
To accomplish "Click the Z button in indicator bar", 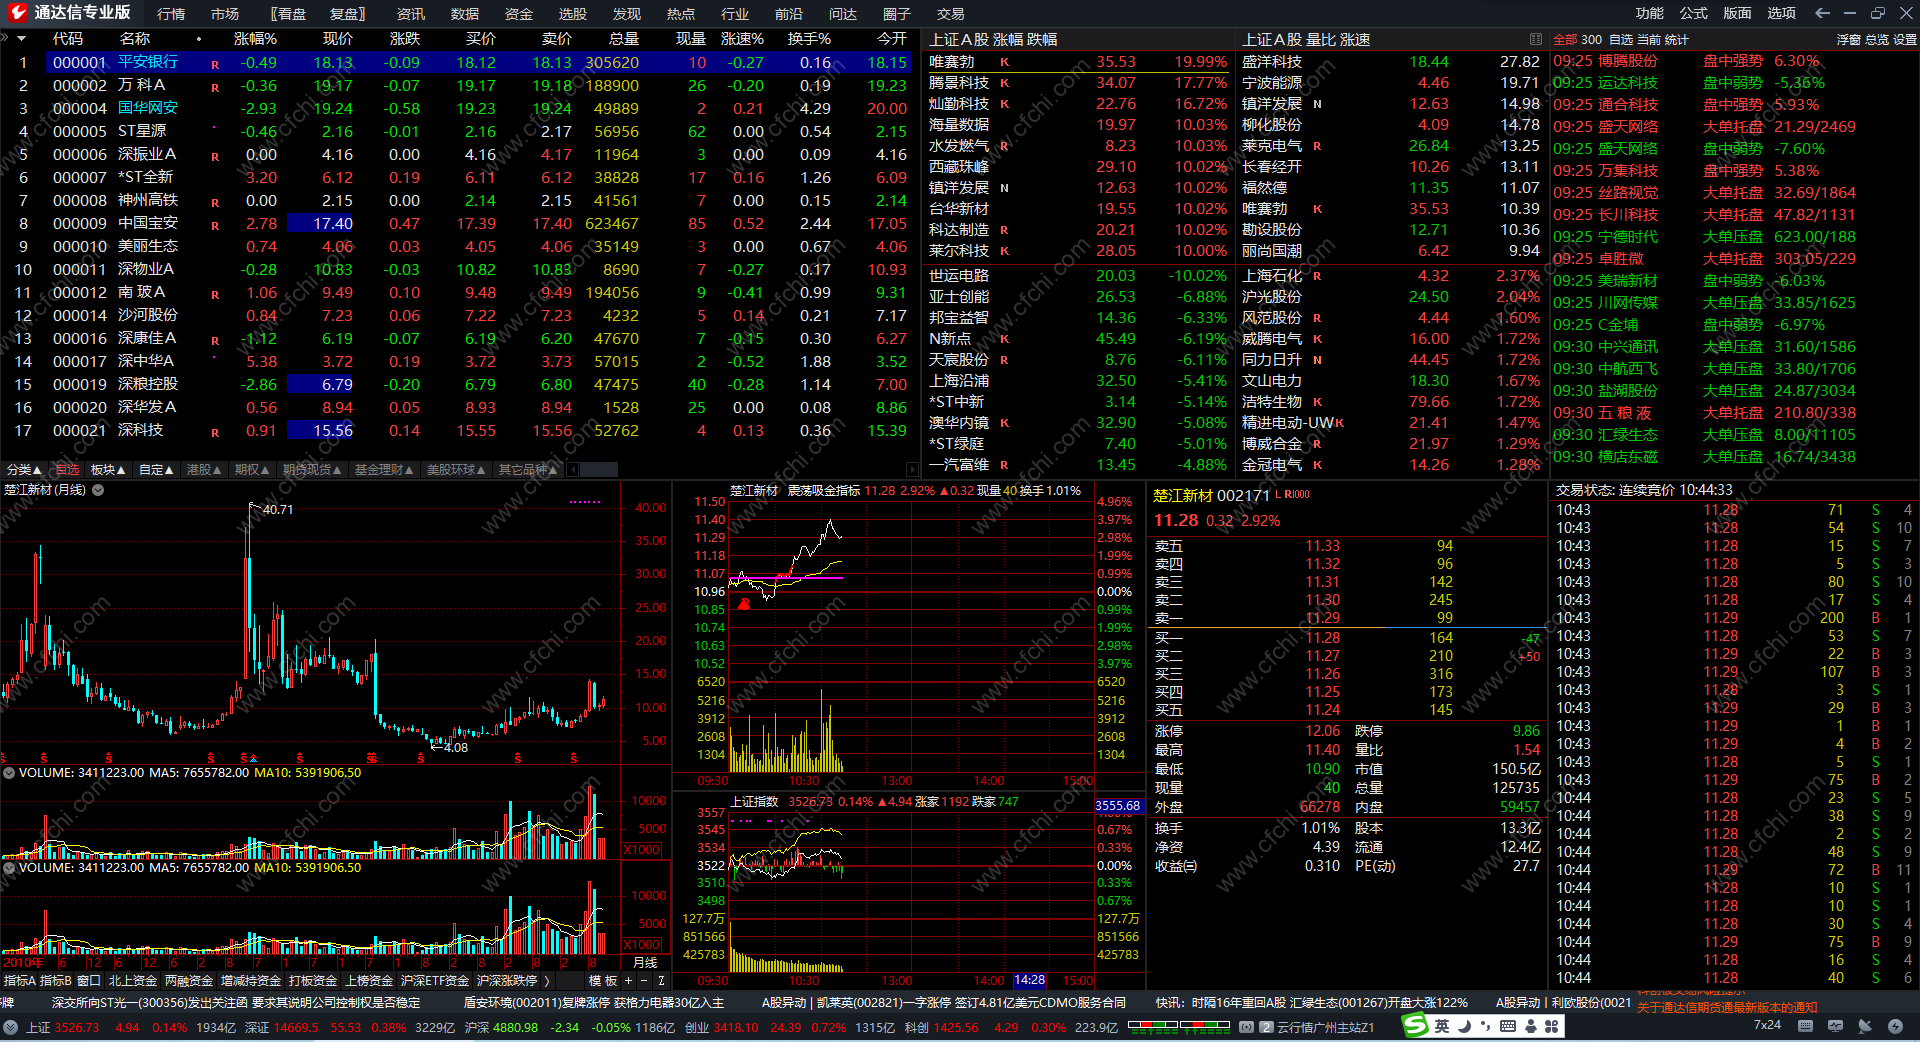I will tap(661, 981).
